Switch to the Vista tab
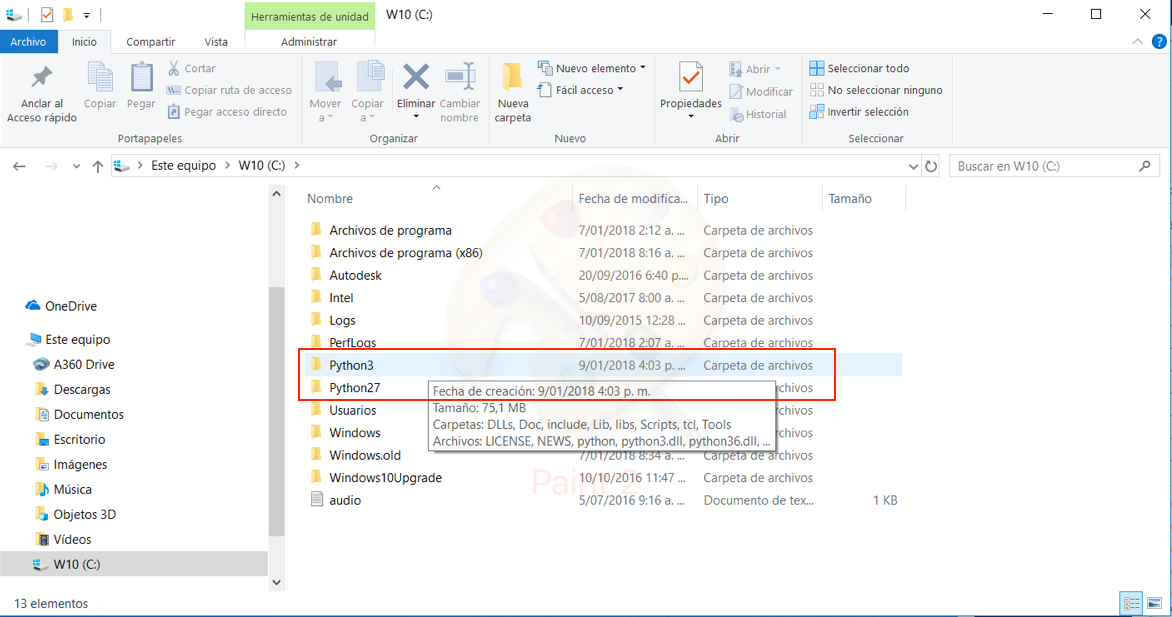Screen dimensions: 1172x617 (x=216, y=42)
